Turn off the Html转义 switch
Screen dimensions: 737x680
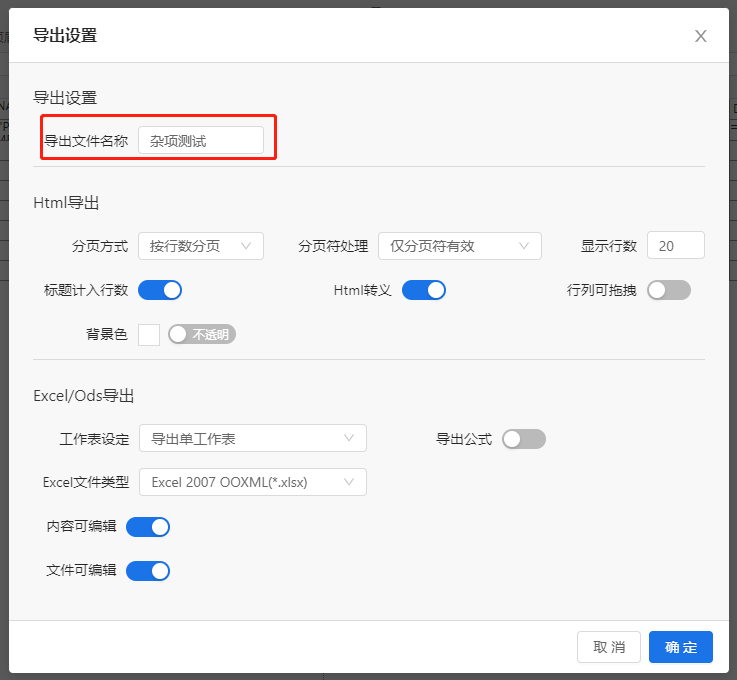[x=424, y=290]
